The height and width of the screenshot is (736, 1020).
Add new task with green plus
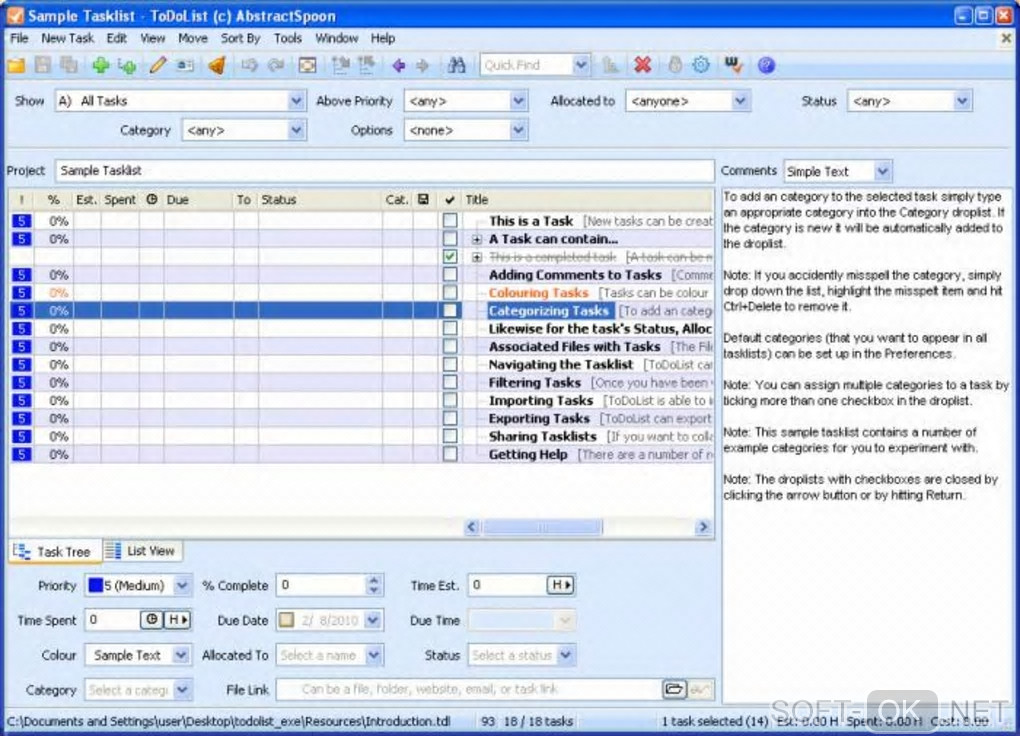pyautogui.click(x=100, y=65)
